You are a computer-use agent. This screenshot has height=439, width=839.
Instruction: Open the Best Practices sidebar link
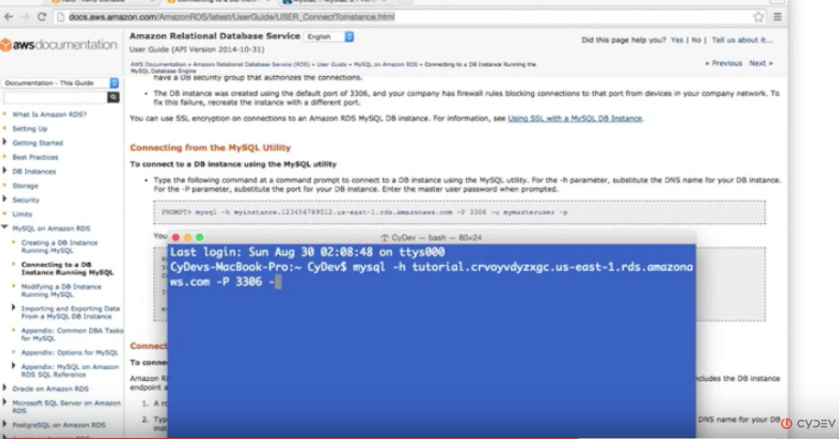(x=35, y=157)
